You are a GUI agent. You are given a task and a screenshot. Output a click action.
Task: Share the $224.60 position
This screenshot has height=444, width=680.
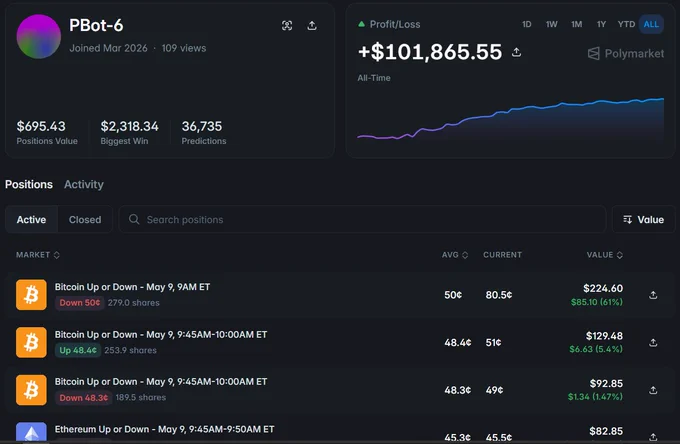tap(653, 295)
